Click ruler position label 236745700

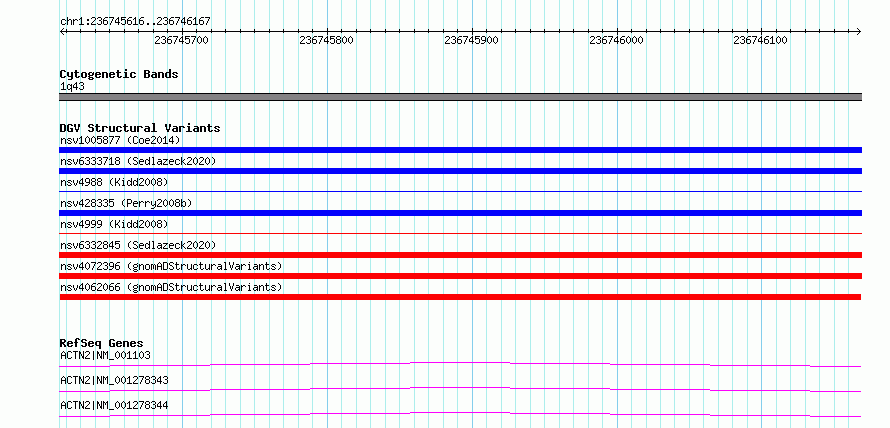[182, 40]
